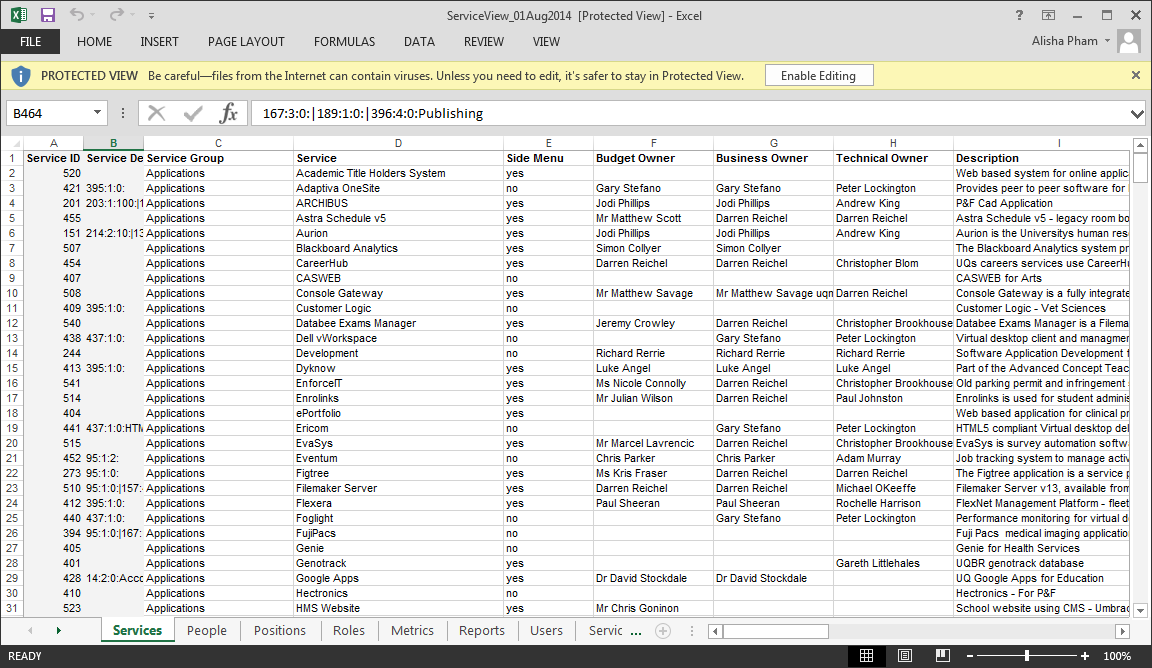Switch to the People sheet tab
1152x668 pixels.
coord(206,631)
